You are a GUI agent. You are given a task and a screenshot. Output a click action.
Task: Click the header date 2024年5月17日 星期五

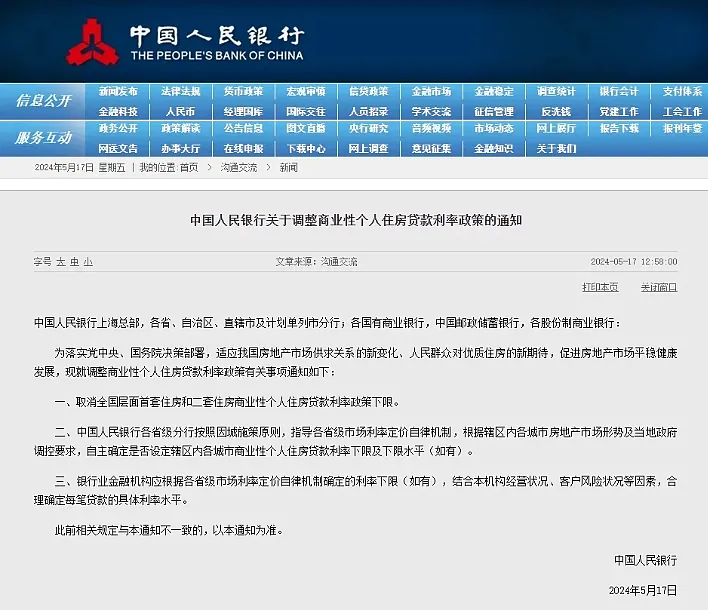[x=80, y=168]
